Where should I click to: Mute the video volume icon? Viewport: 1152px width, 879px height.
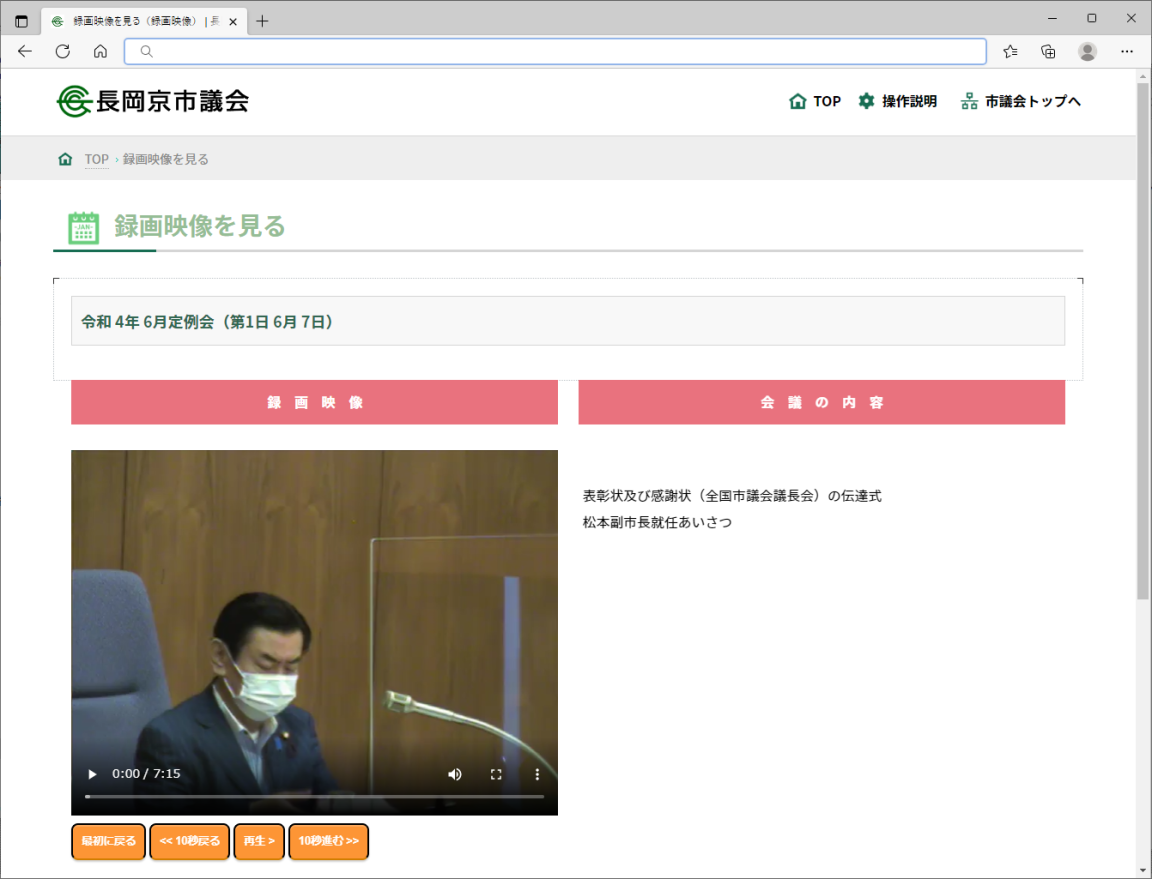[x=455, y=774]
